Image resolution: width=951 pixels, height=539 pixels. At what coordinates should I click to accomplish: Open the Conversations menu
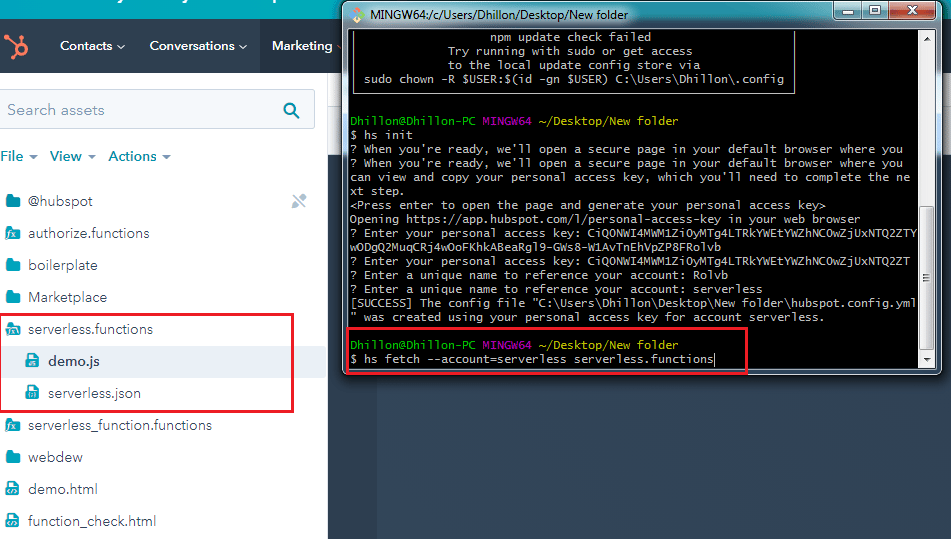coord(198,46)
